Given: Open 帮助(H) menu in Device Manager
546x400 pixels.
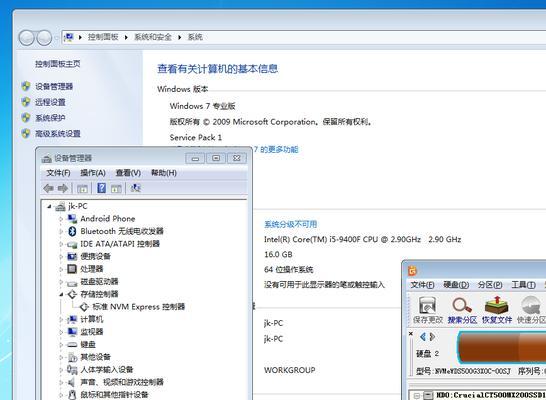Looking at the screenshot, I should [164, 173].
